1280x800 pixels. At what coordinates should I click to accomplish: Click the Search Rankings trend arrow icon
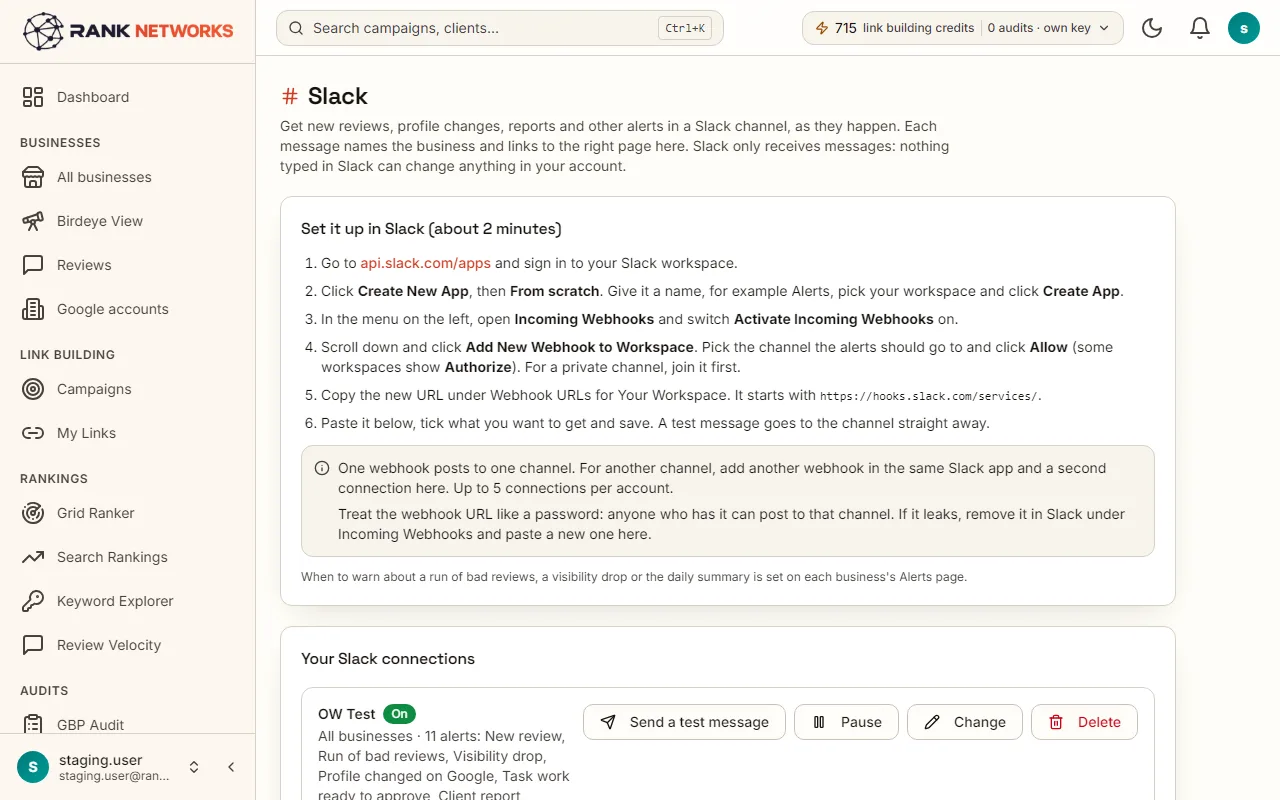33,557
